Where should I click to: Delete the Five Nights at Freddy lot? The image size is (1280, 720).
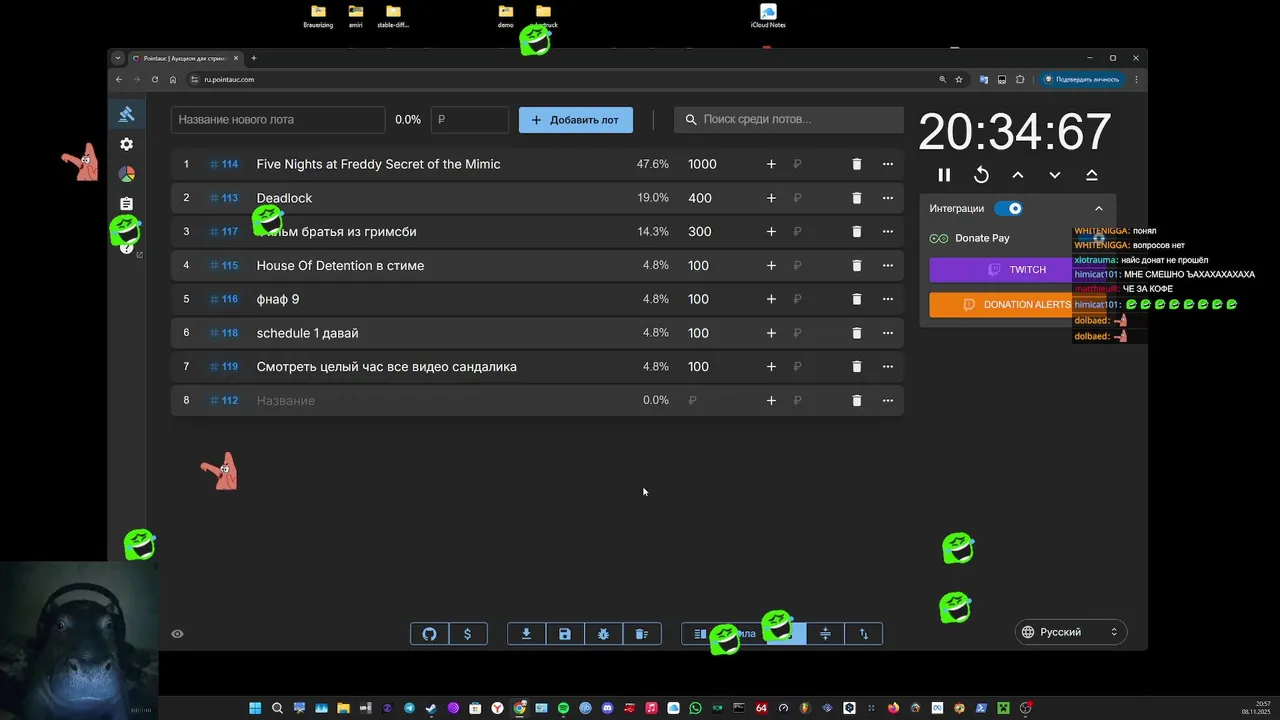click(x=857, y=164)
